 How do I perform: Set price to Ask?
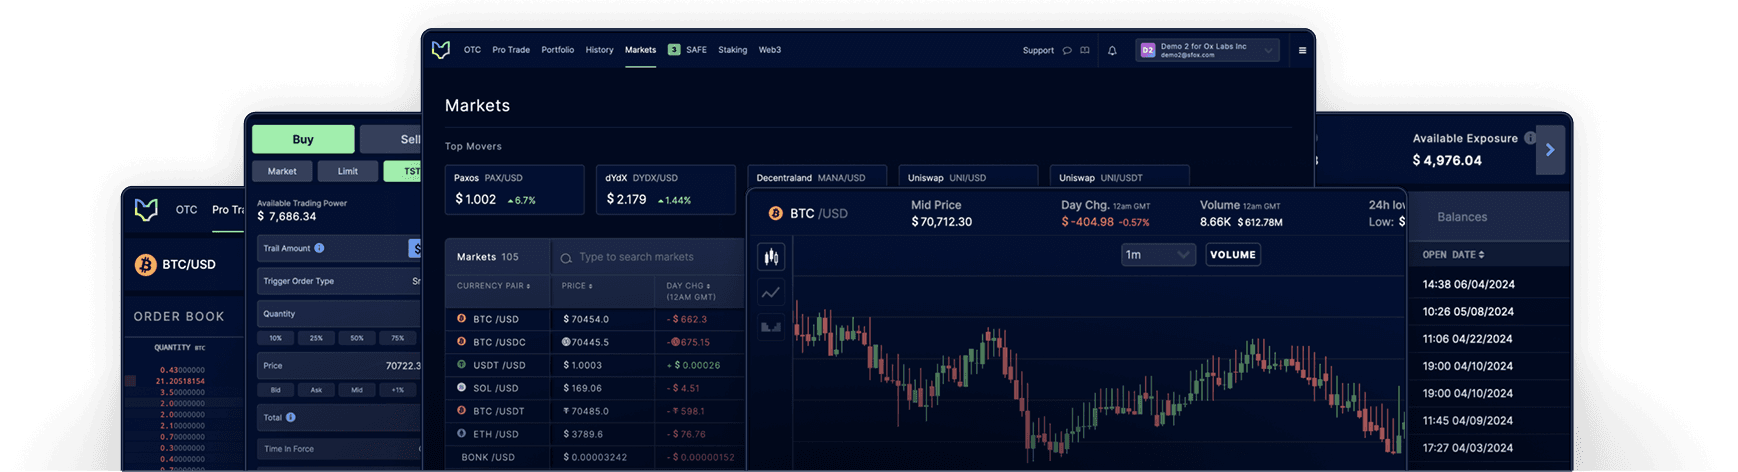point(316,390)
